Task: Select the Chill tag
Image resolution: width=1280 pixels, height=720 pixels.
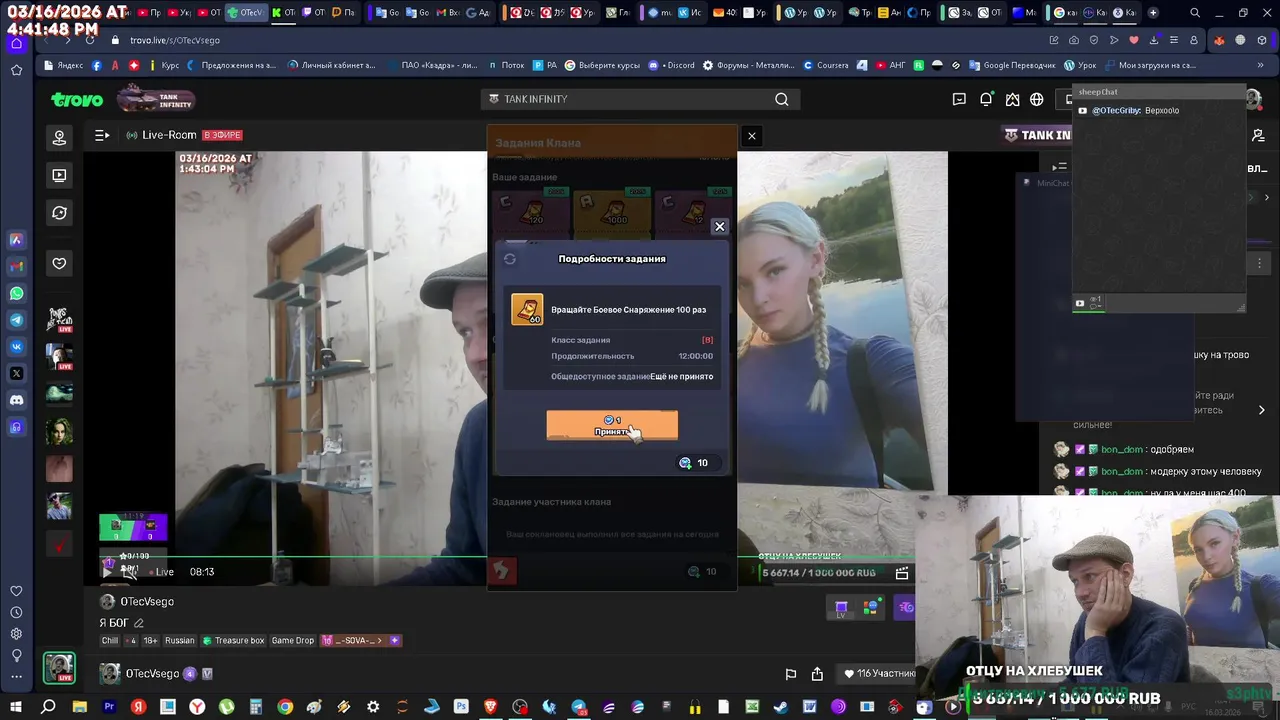Action: pos(110,641)
